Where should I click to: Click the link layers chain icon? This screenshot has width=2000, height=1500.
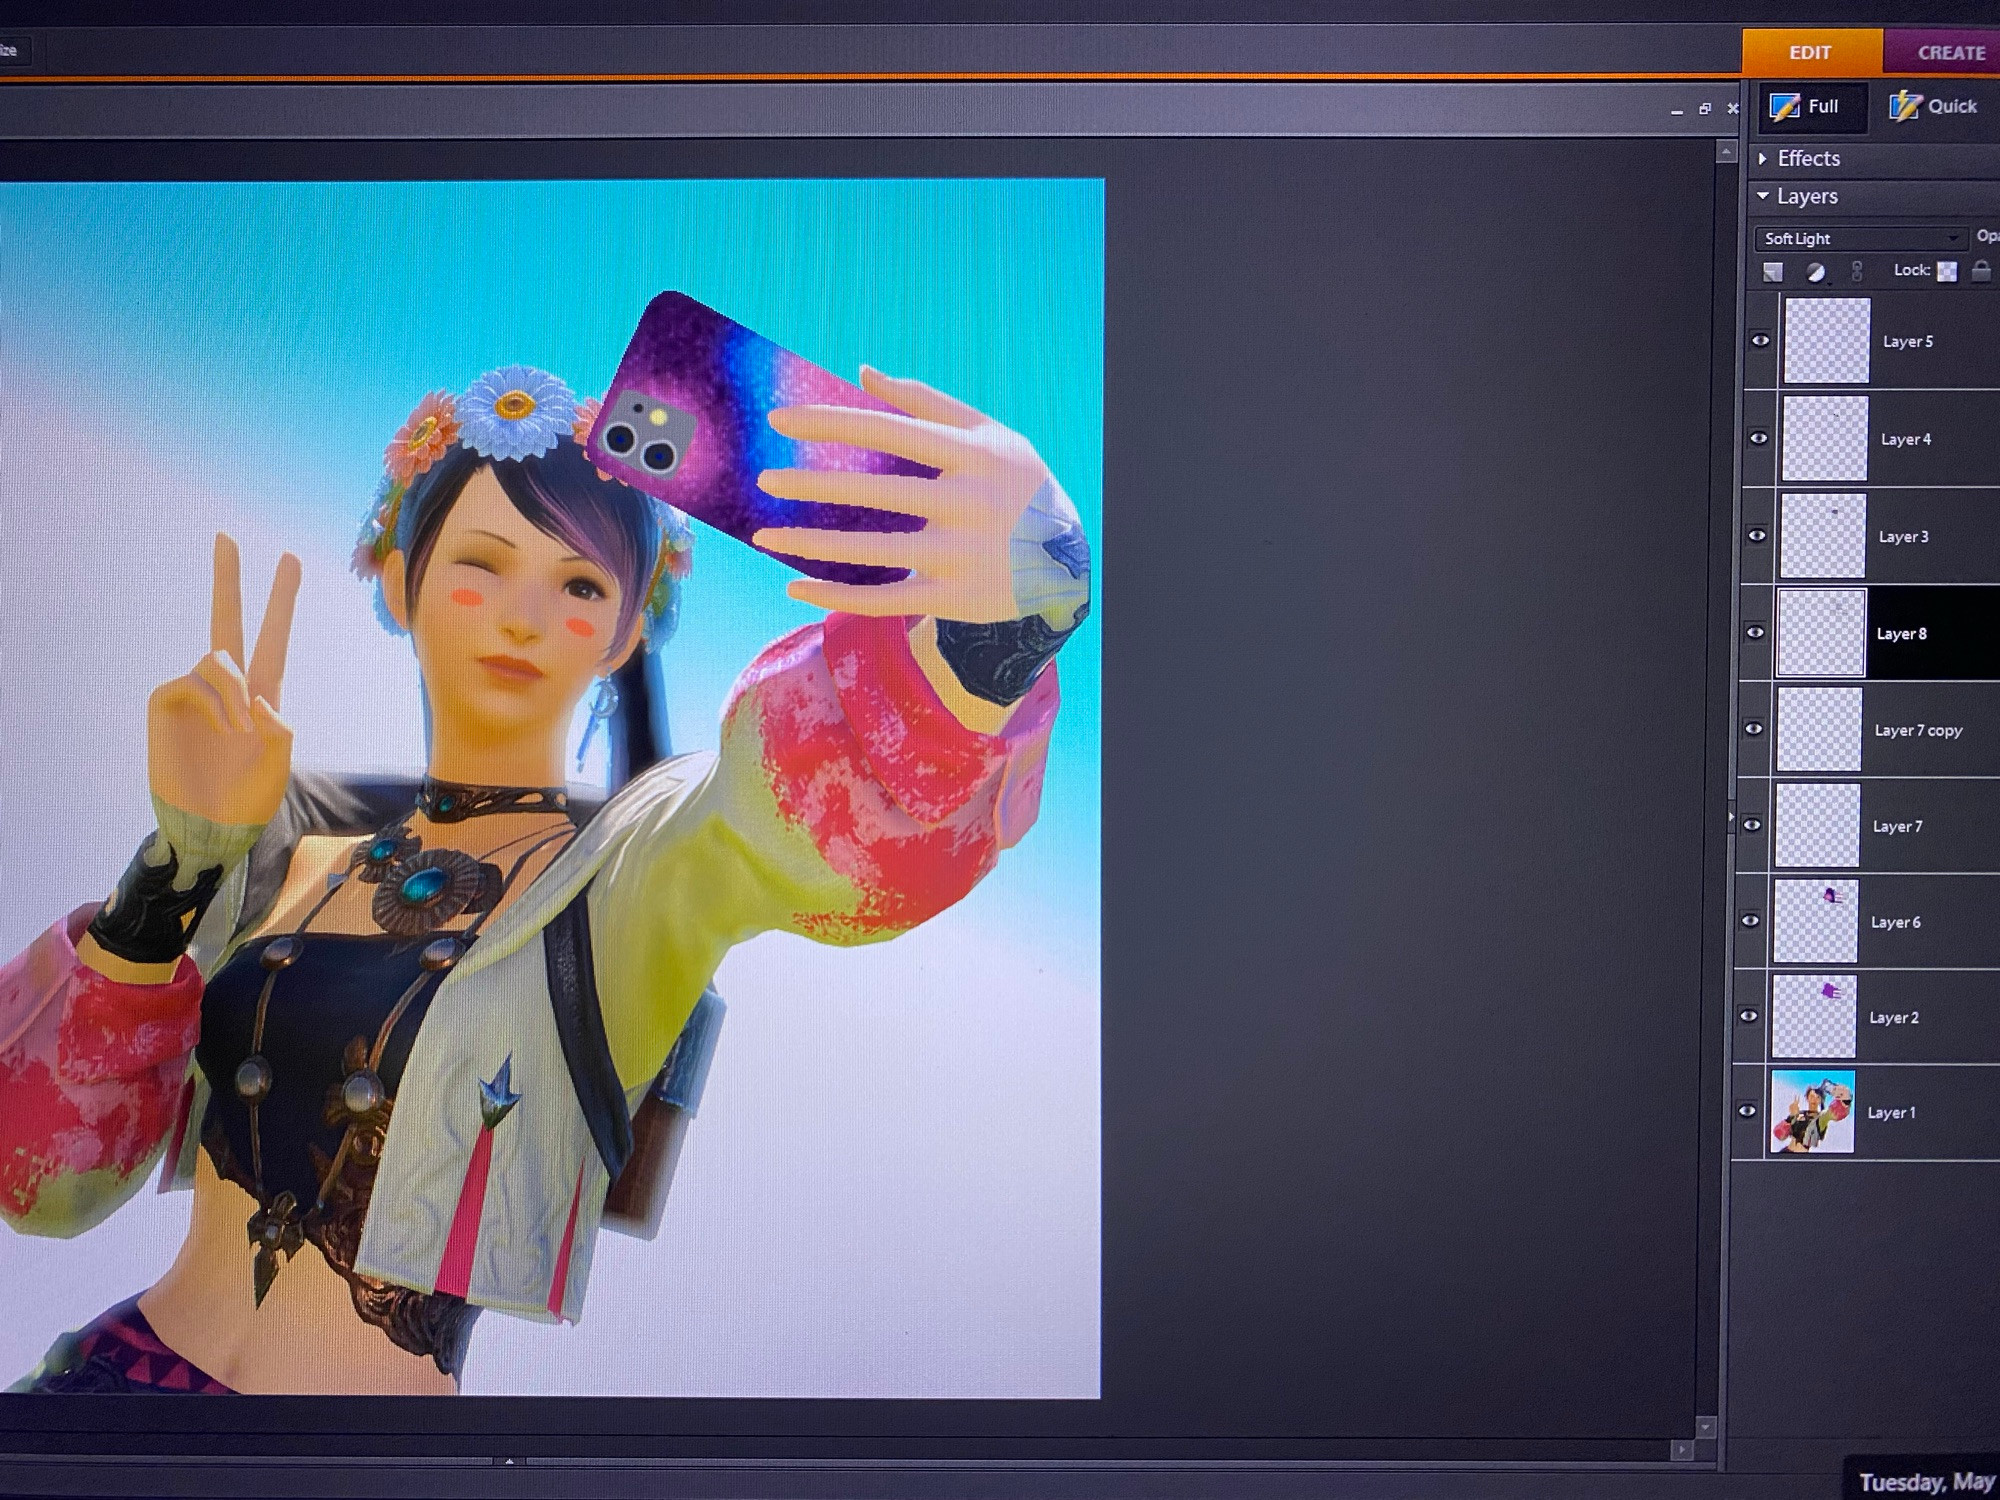coord(1857,271)
